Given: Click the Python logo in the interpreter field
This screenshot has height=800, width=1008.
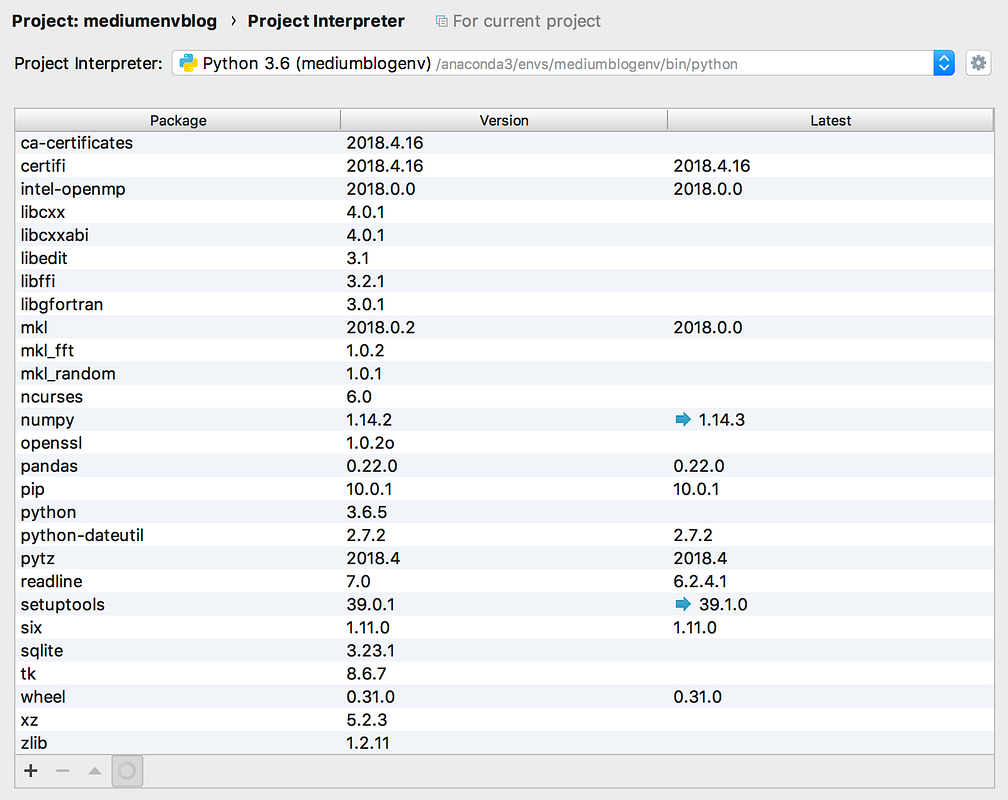Looking at the screenshot, I should [x=186, y=62].
